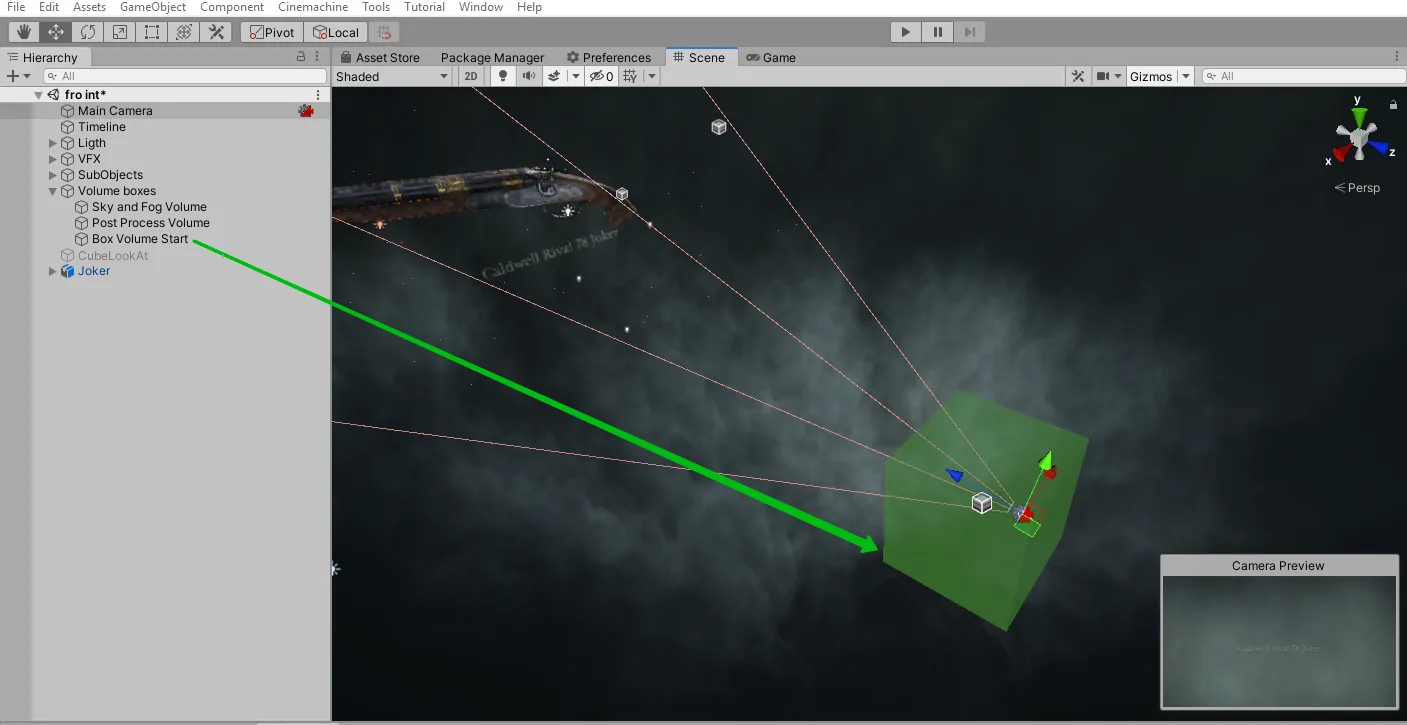Select the Rotate tool
Screen dimensions: 1407x725
pos(88,32)
